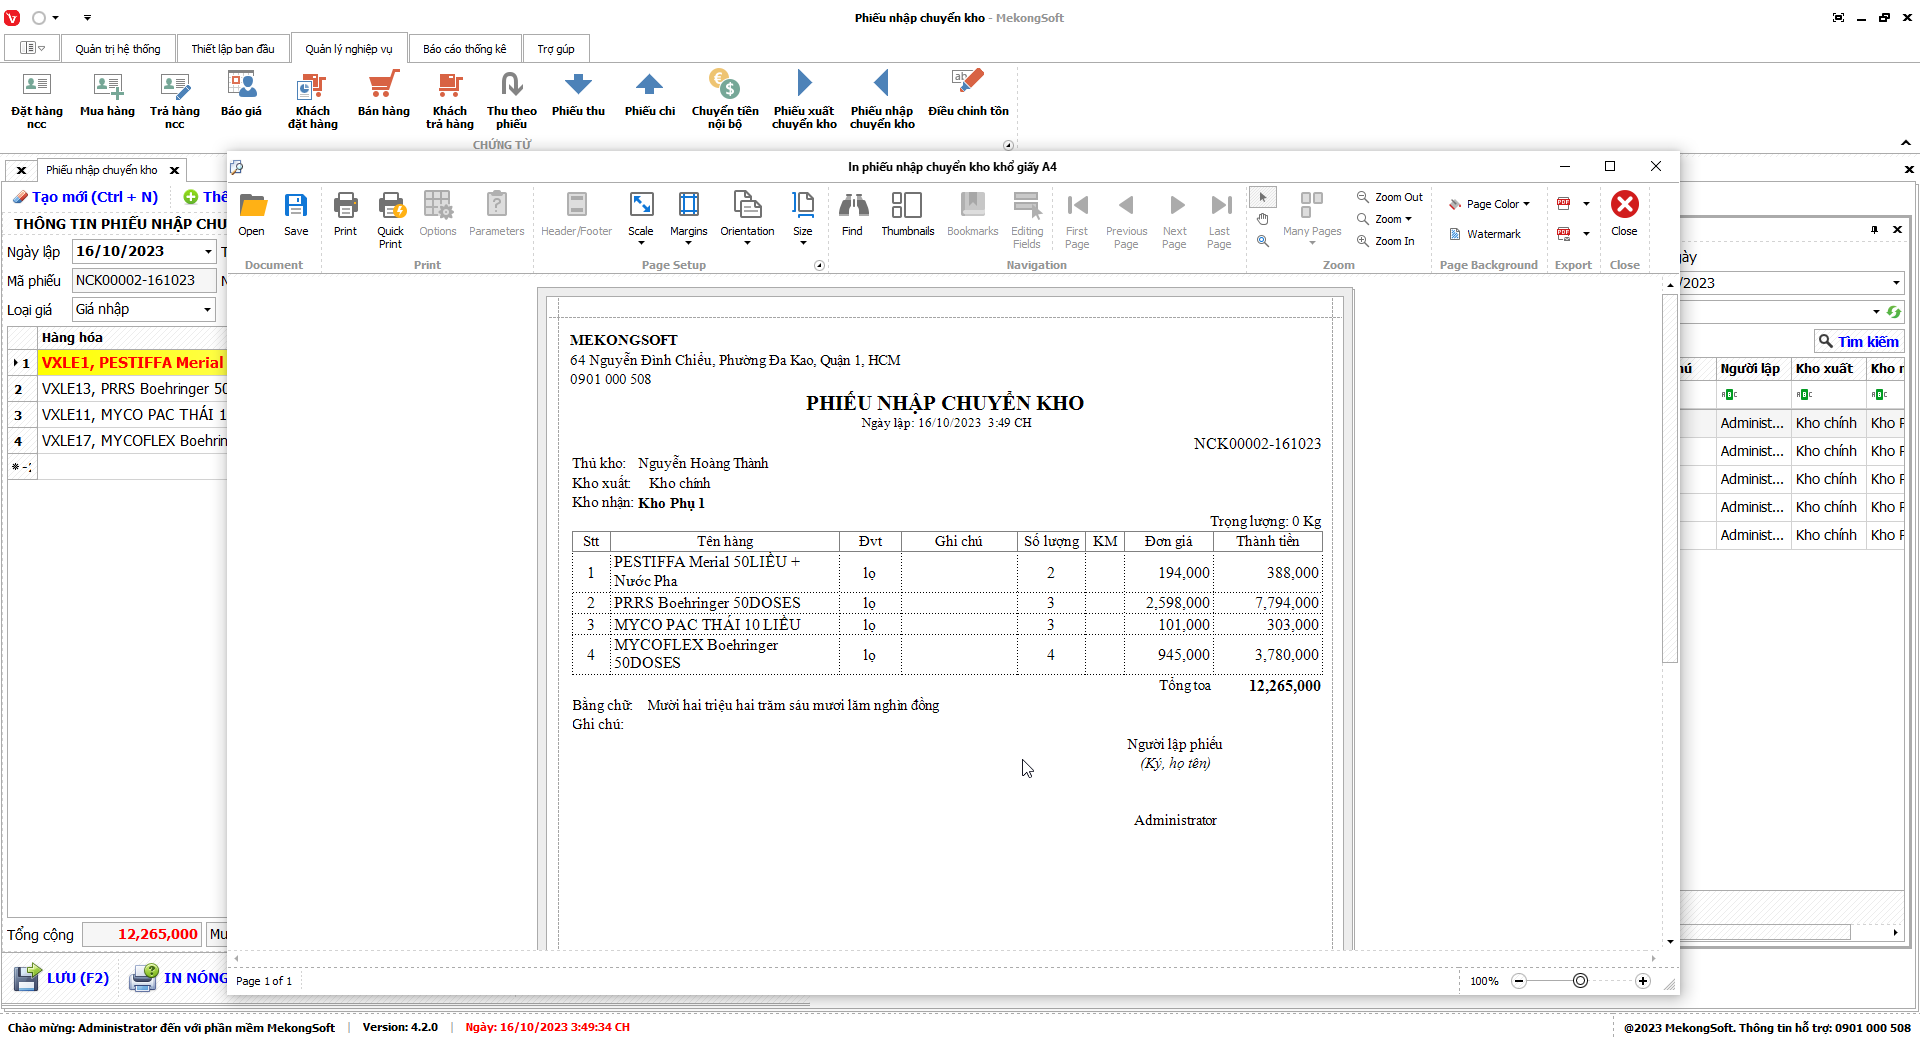Open Phiếu nhập chuyển kho ribbon icon
The width and height of the screenshot is (1920, 1039).
point(882,100)
